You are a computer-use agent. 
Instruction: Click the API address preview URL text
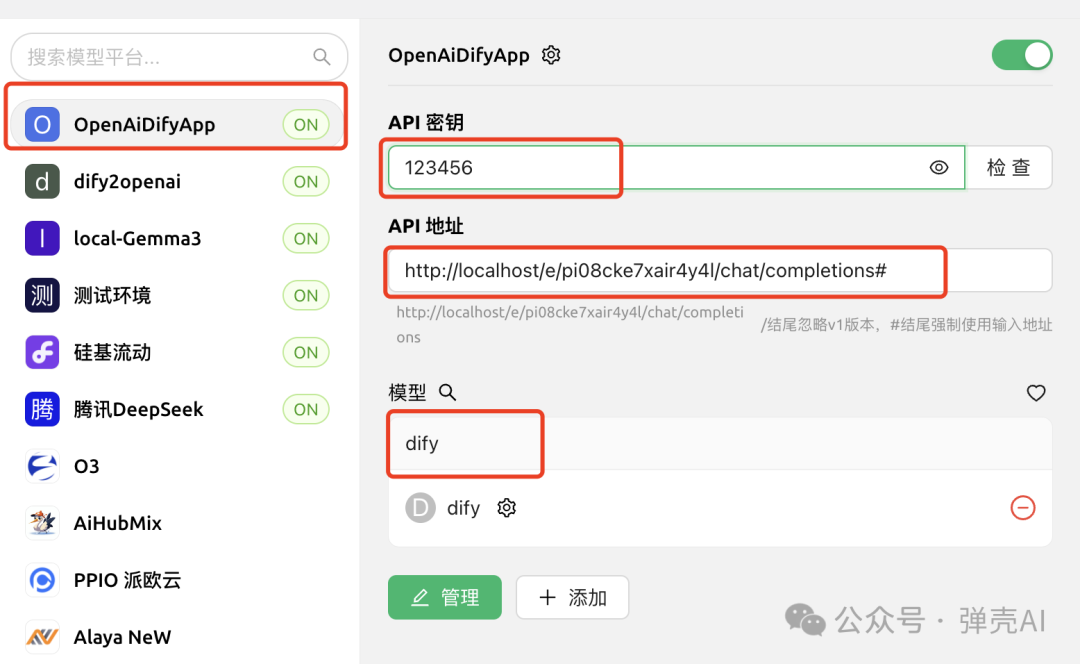pos(570,324)
